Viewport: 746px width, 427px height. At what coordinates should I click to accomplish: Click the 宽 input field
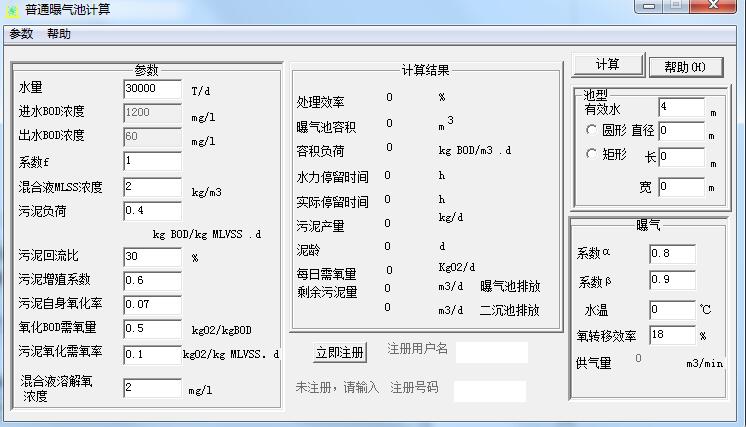(681, 187)
